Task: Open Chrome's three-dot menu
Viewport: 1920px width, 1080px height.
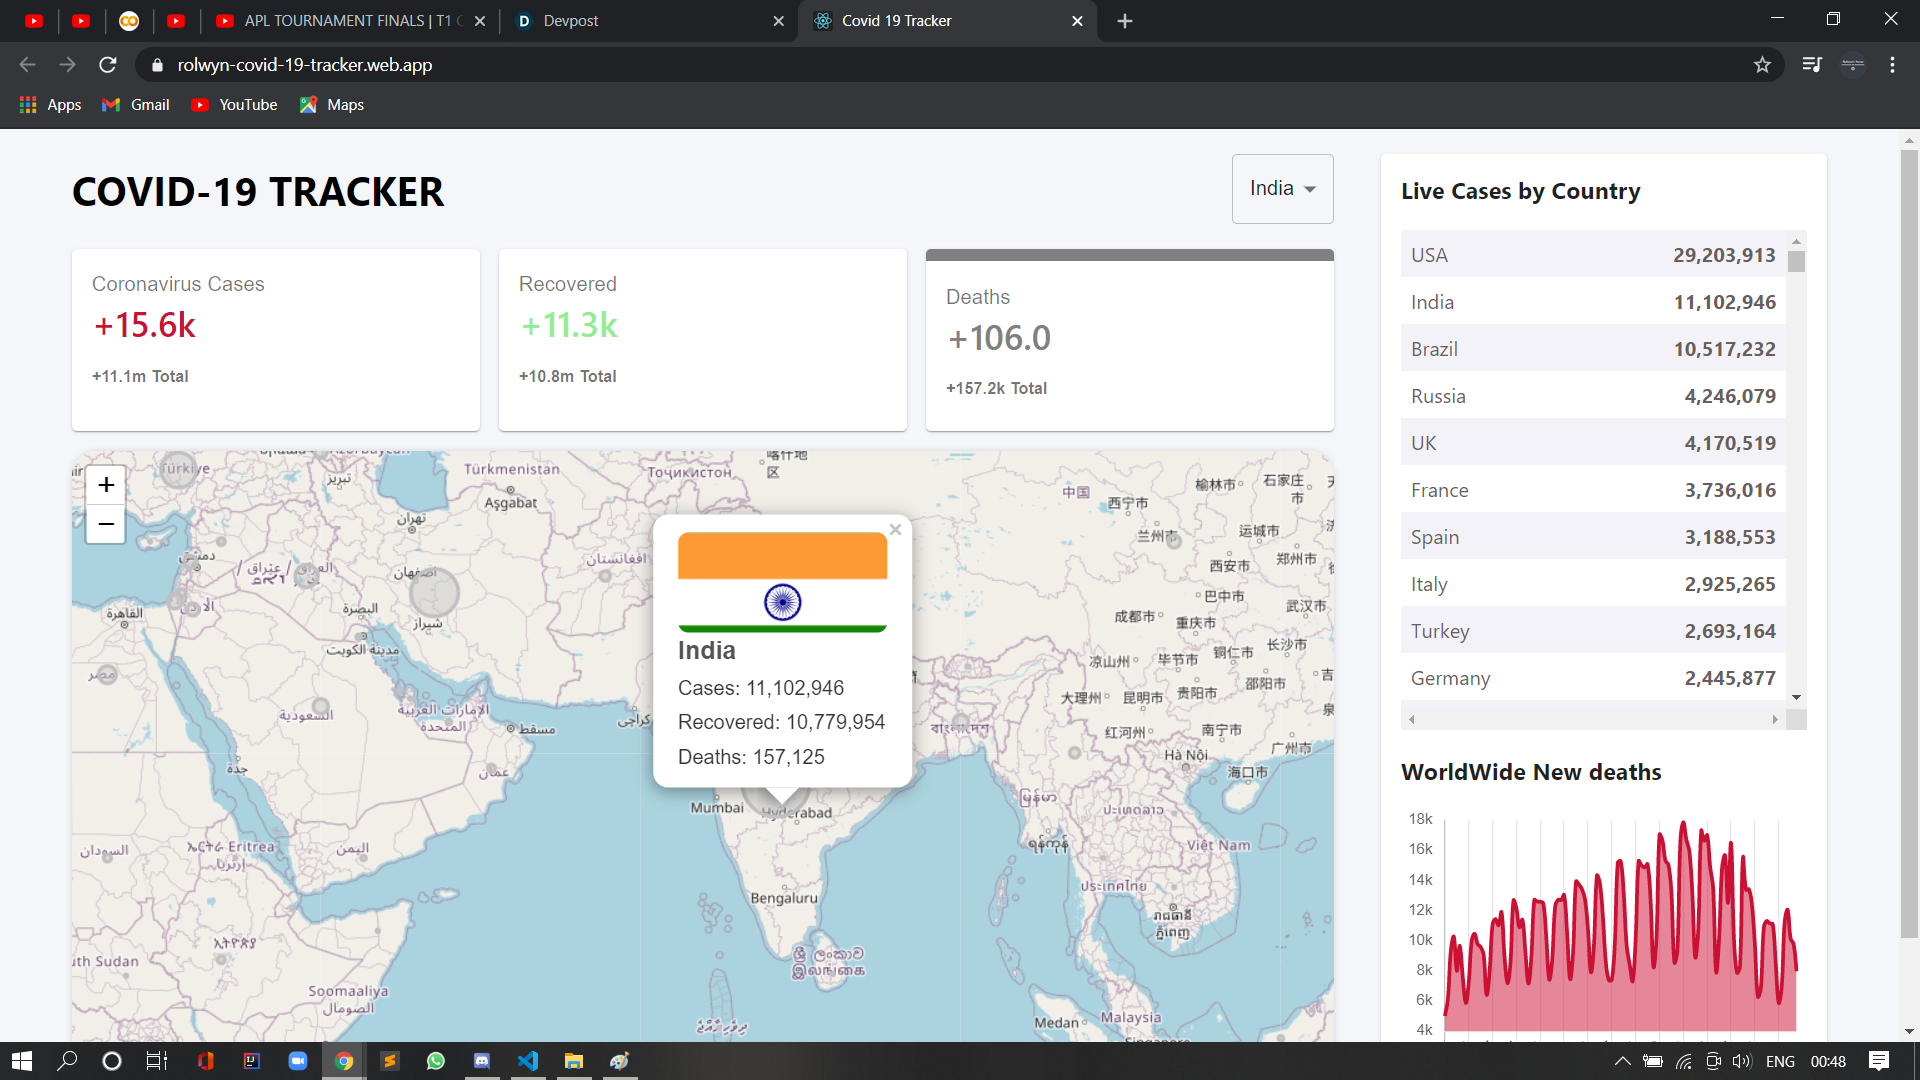Action: [1892, 64]
